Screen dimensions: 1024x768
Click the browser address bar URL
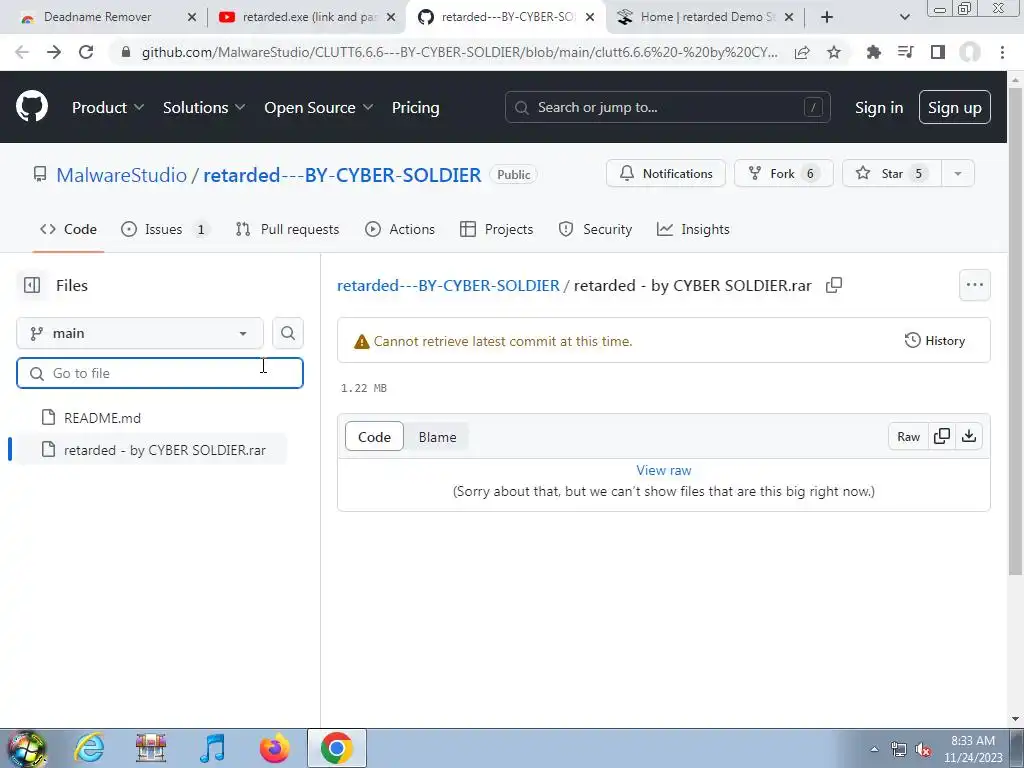pos(459,52)
